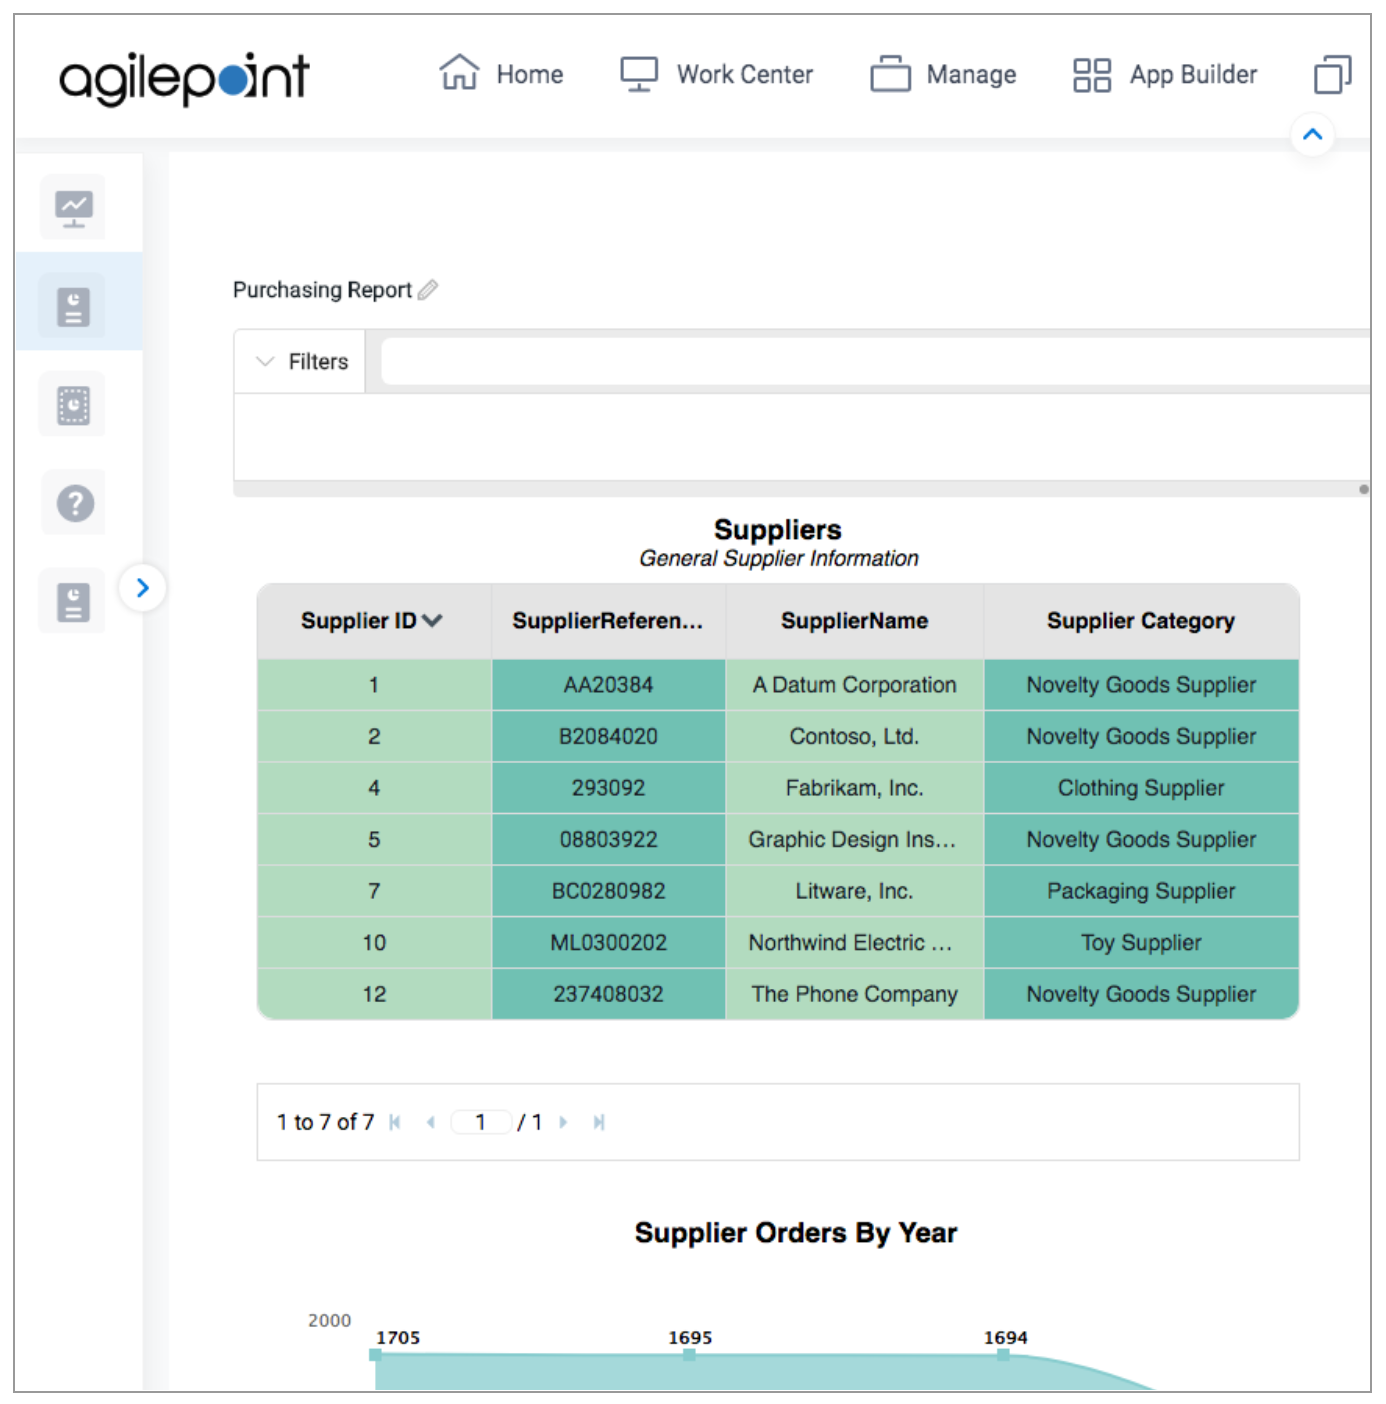Select cell Contoso, Ltd.
The height and width of the screenshot is (1404, 1386).
(855, 737)
